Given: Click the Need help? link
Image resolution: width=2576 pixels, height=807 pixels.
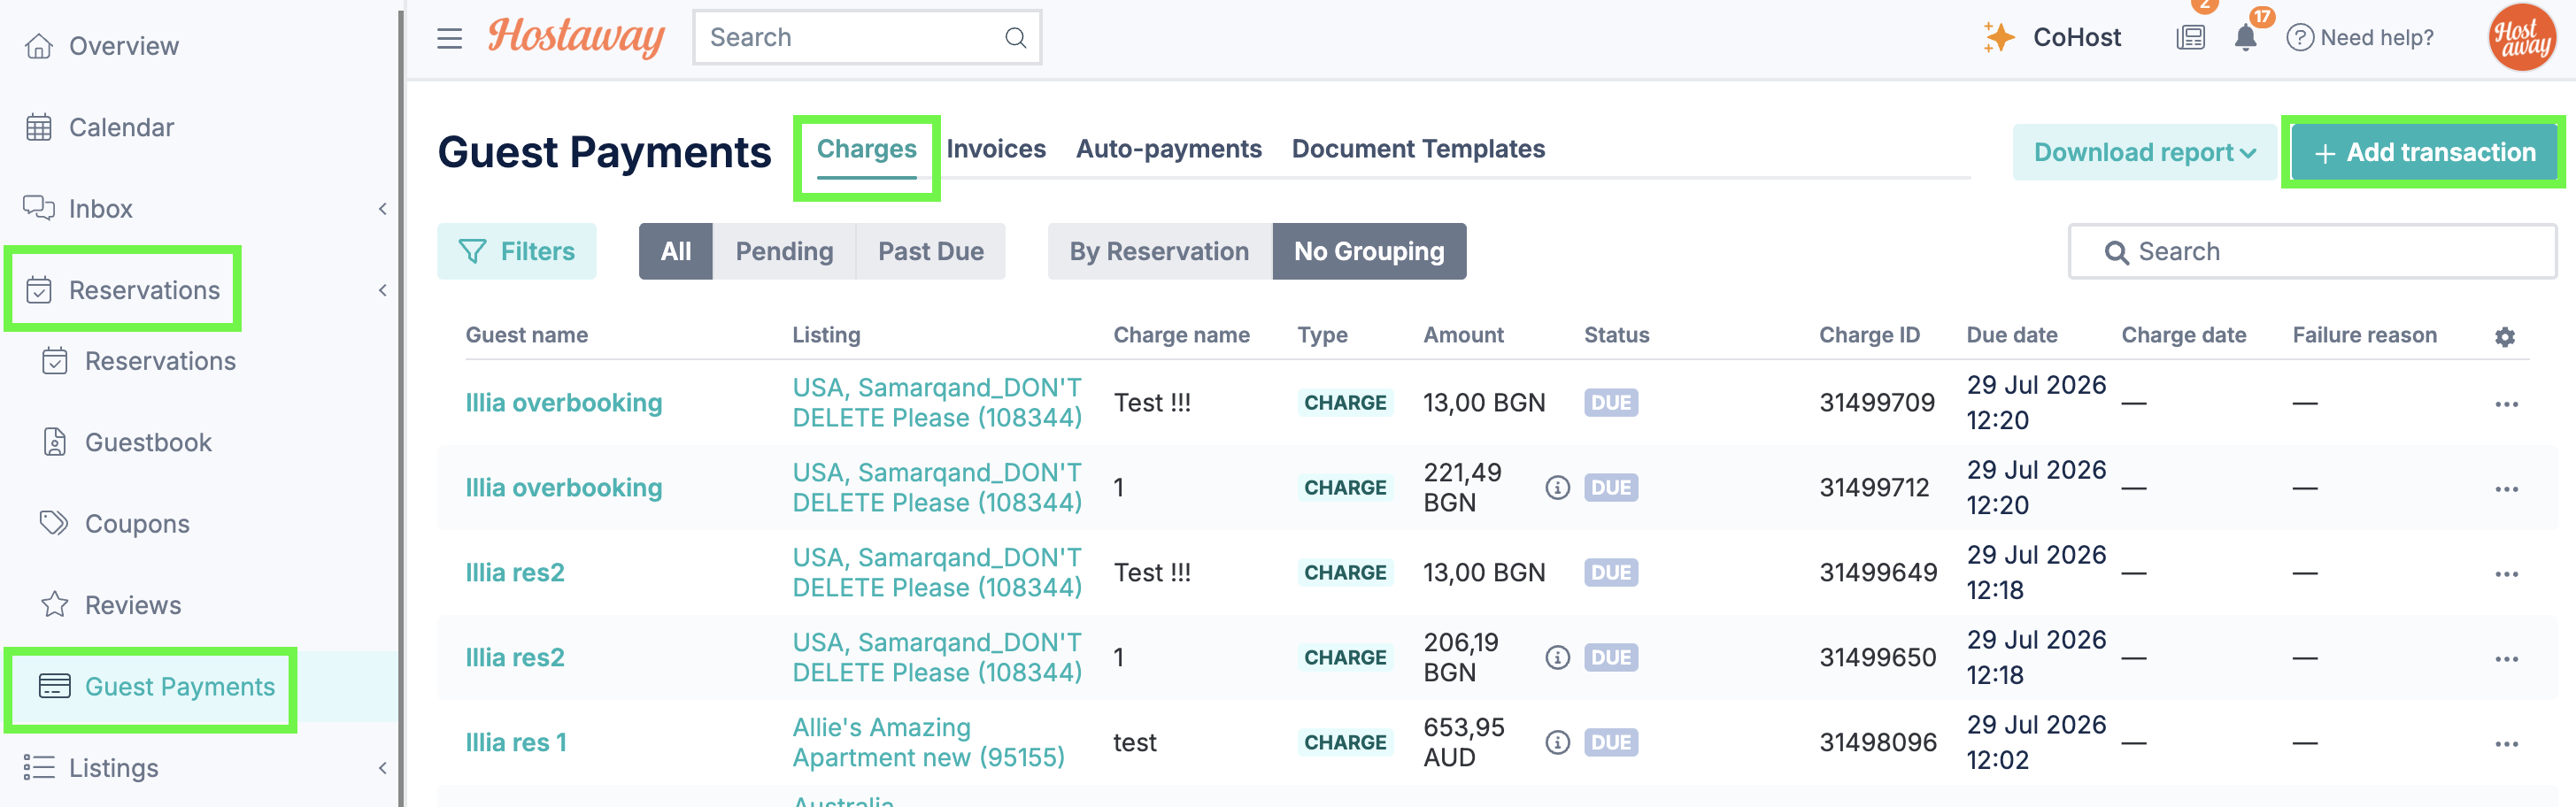Looking at the screenshot, I should (x=2377, y=38).
